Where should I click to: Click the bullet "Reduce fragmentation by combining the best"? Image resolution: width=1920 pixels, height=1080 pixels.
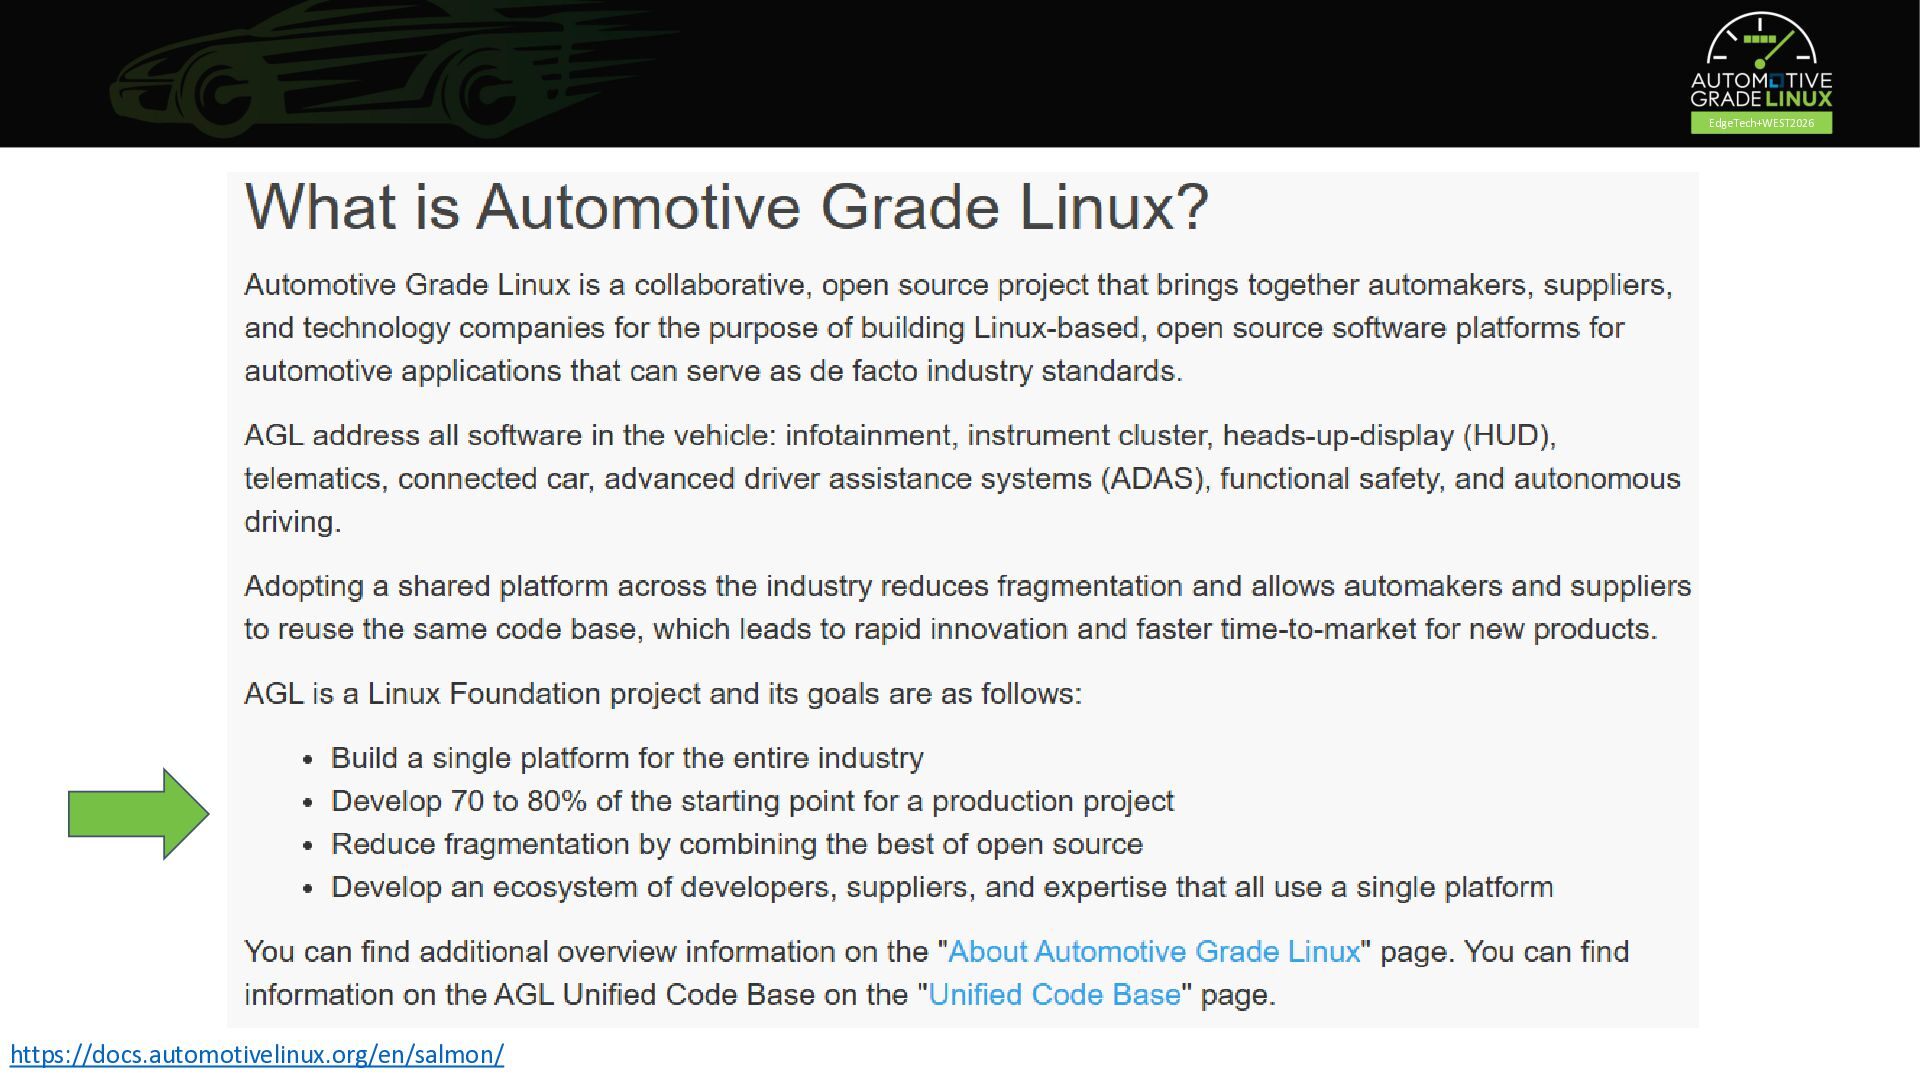pyautogui.click(x=737, y=844)
